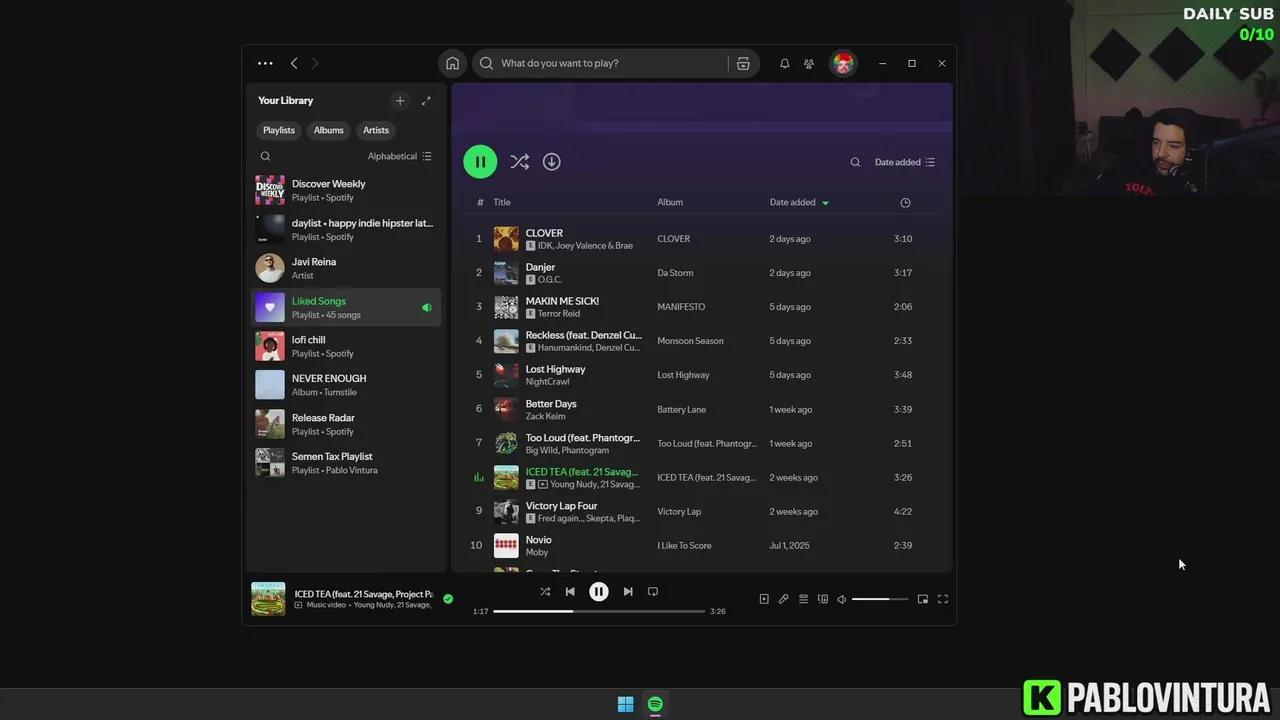Open the Now Playing view icon

764,599
